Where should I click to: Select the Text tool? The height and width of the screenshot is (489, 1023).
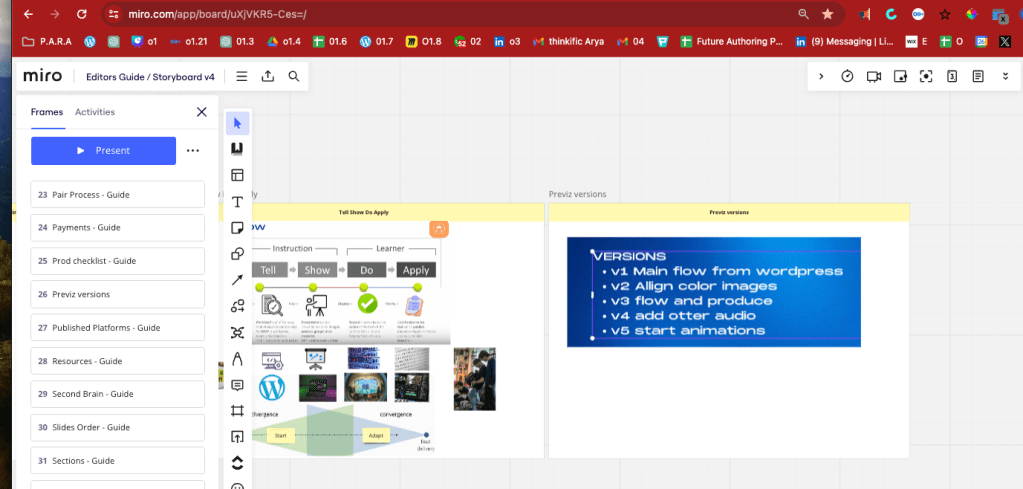[237, 201]
